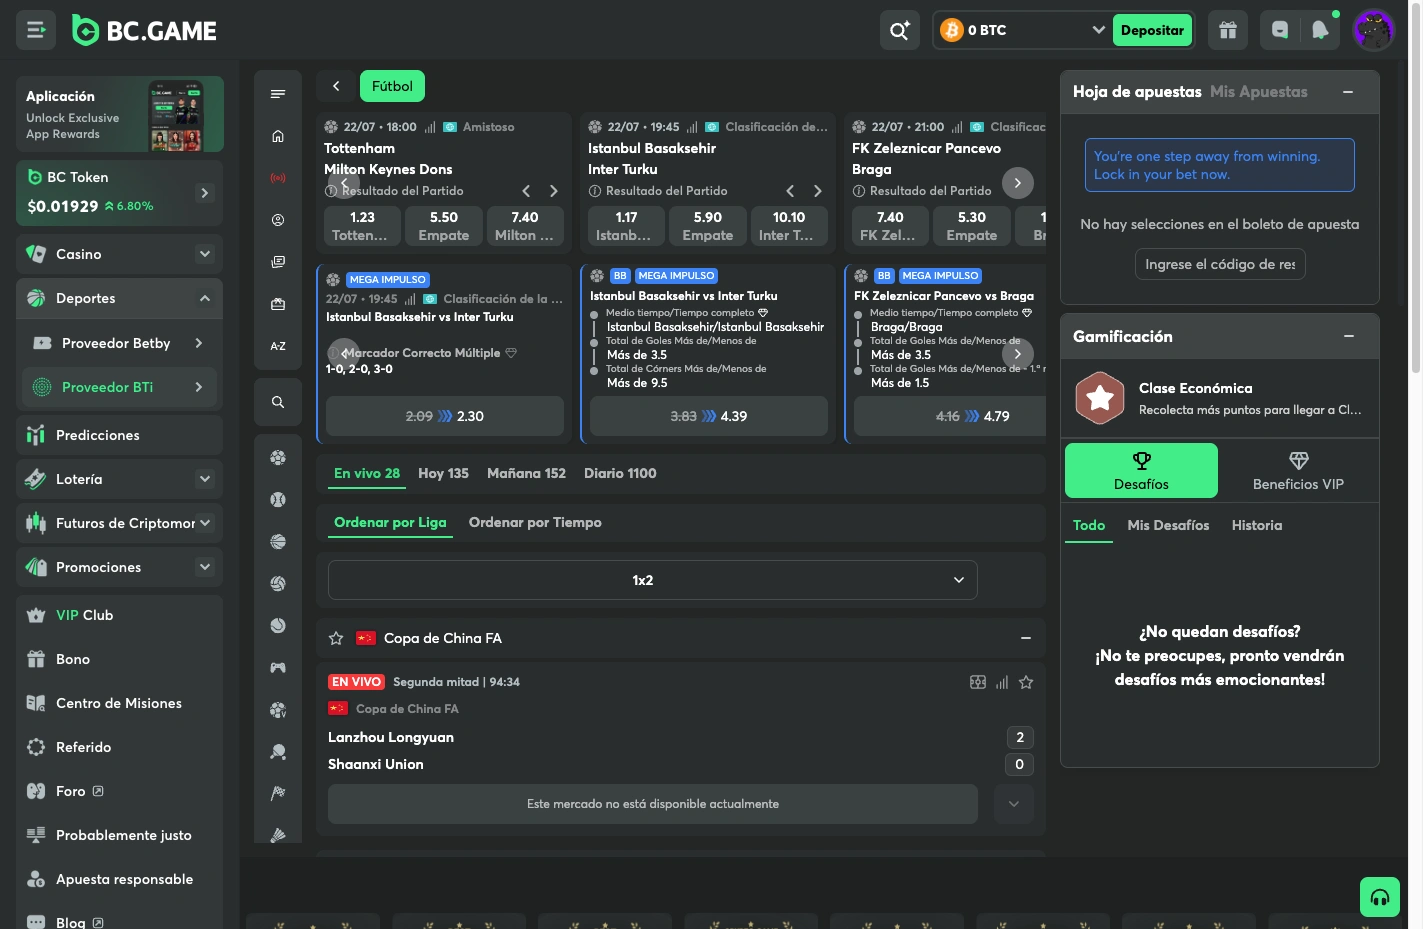Click the Depositar button

point(1152,30)
